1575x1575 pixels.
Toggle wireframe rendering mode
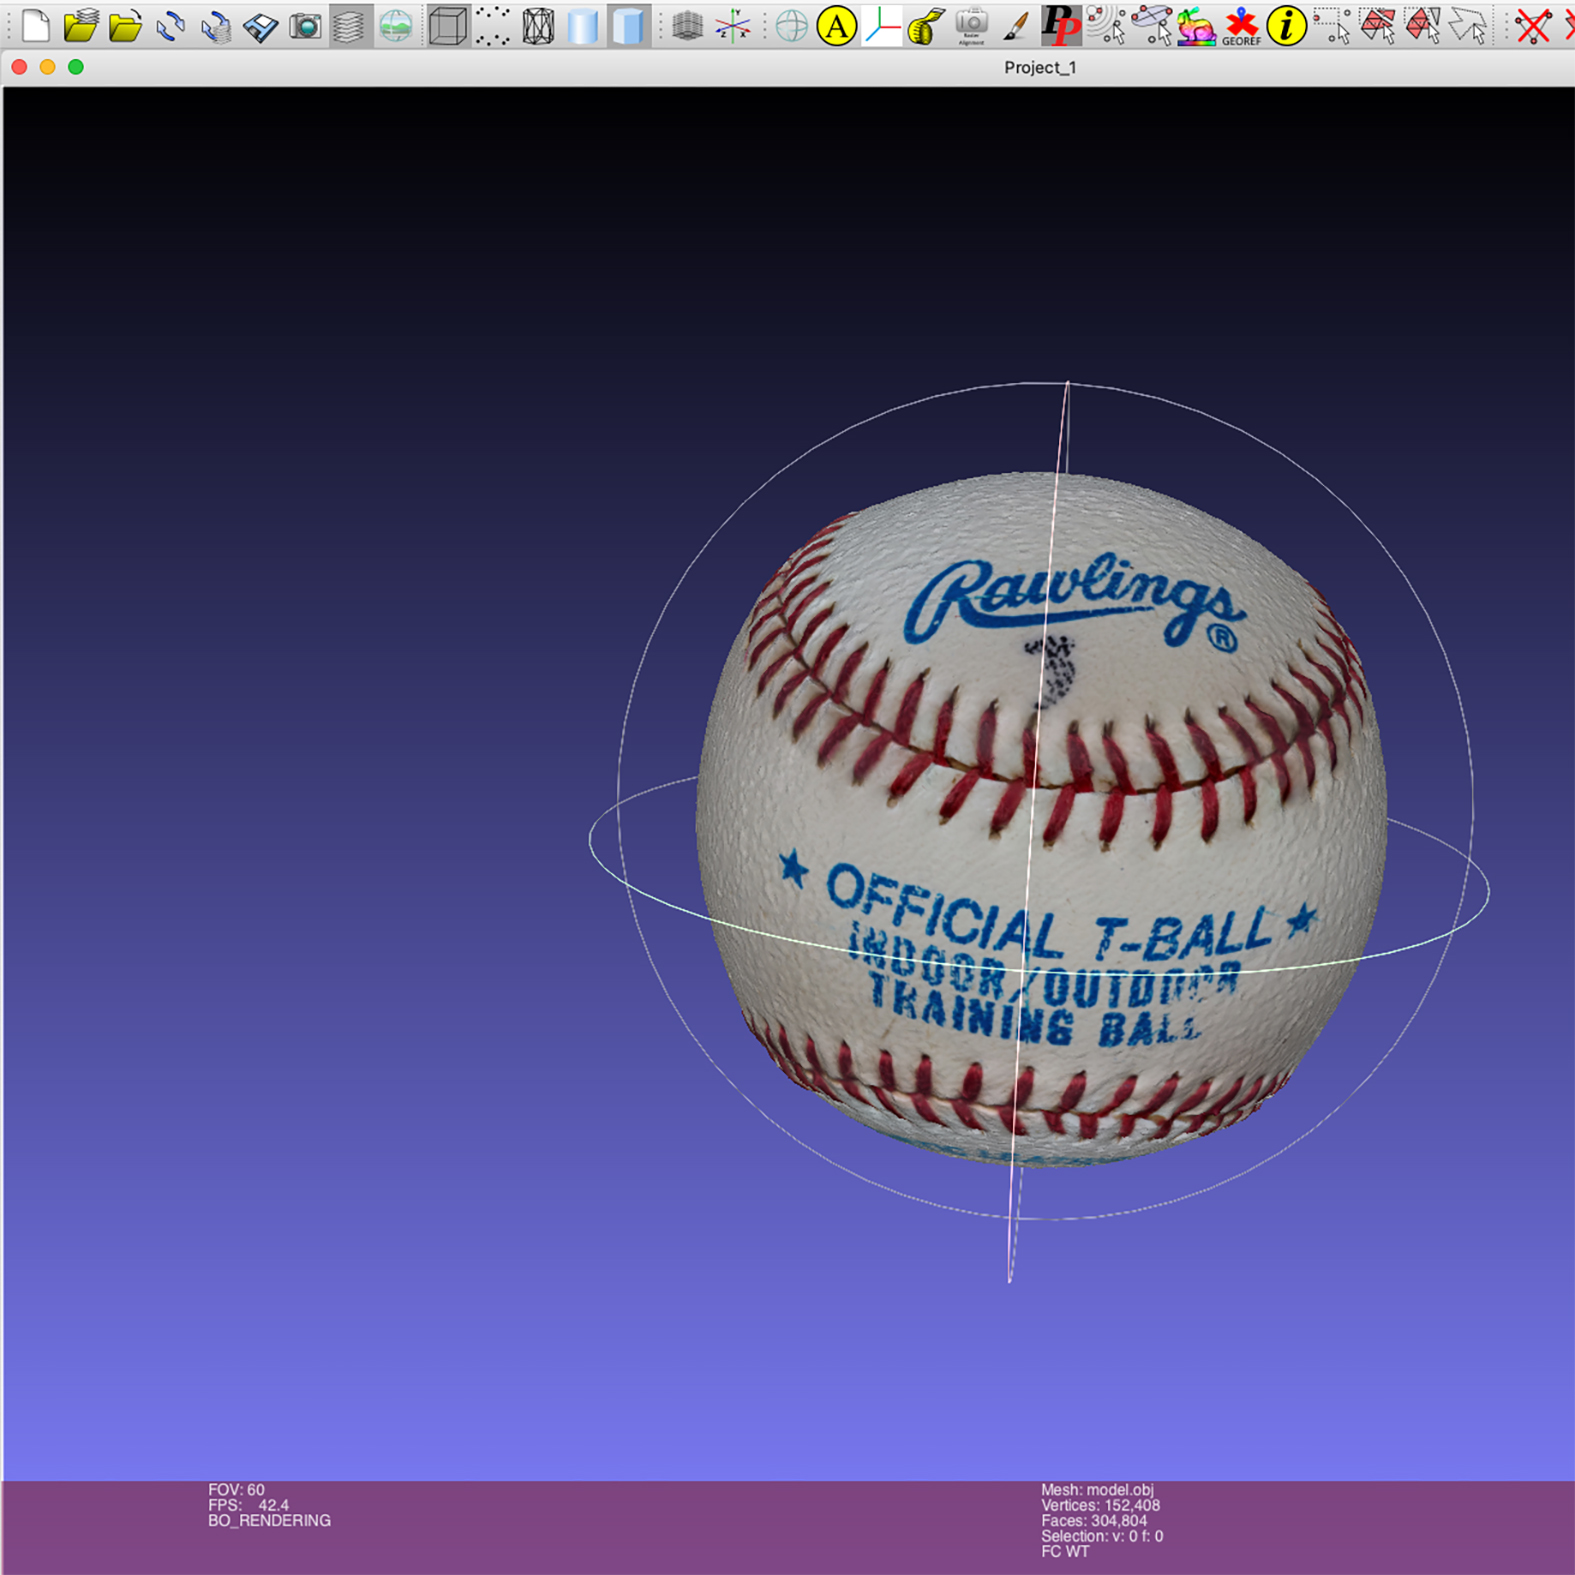click(538, 26)
